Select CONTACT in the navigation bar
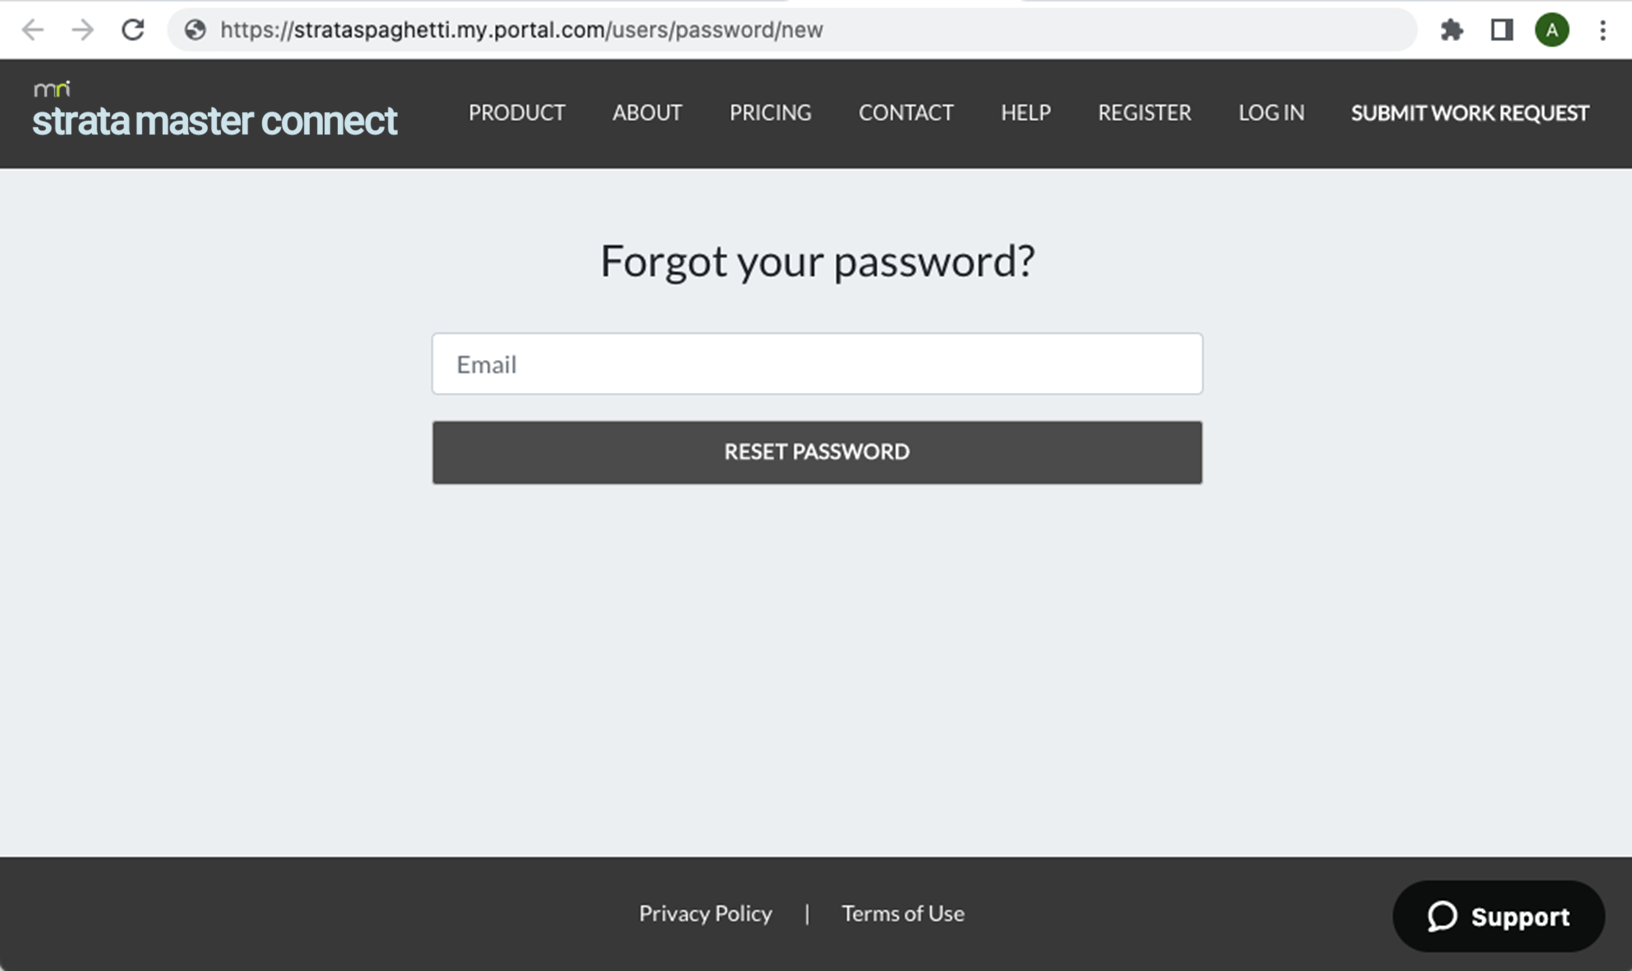The height and width of the screenshot is (971, 1632). point(906,113)
